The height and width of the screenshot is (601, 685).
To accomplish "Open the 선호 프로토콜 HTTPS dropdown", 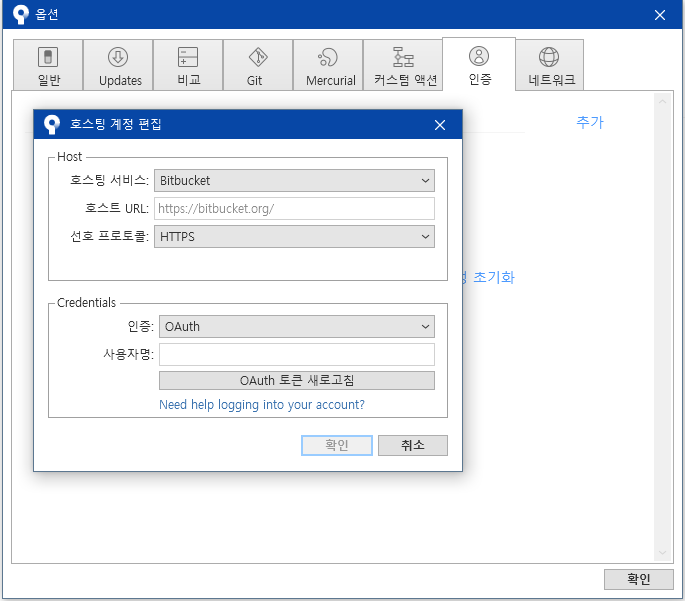I will (294, 236).
